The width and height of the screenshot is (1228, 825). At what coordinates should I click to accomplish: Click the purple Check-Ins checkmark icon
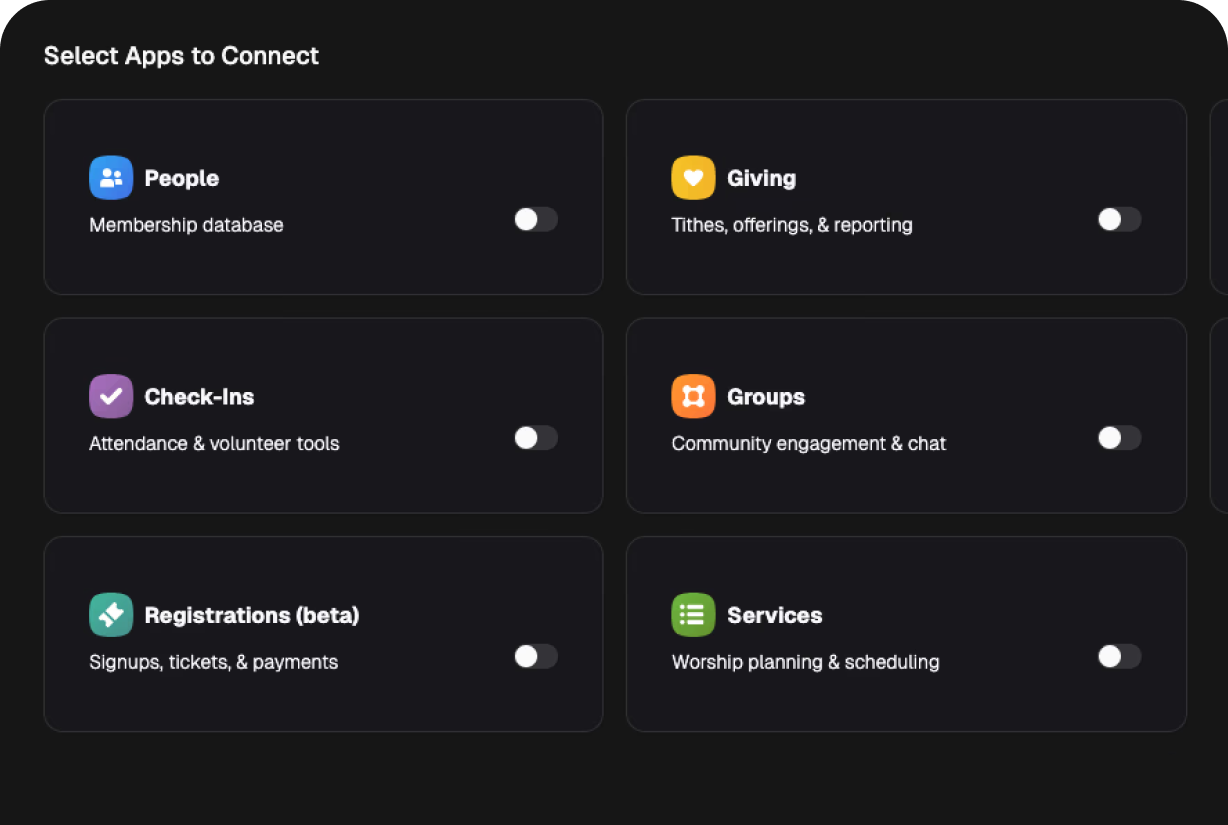110,396
